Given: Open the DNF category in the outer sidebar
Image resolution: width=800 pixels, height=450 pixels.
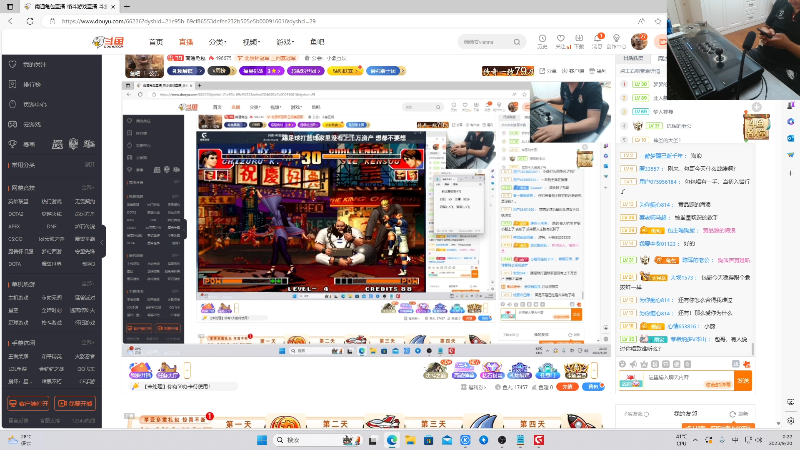Looking at the screenshot, I should tap(52, 226).
